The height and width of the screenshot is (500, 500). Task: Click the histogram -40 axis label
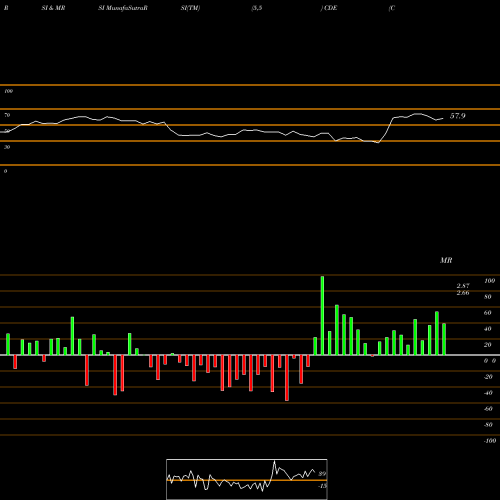click(x=488, y=393)
